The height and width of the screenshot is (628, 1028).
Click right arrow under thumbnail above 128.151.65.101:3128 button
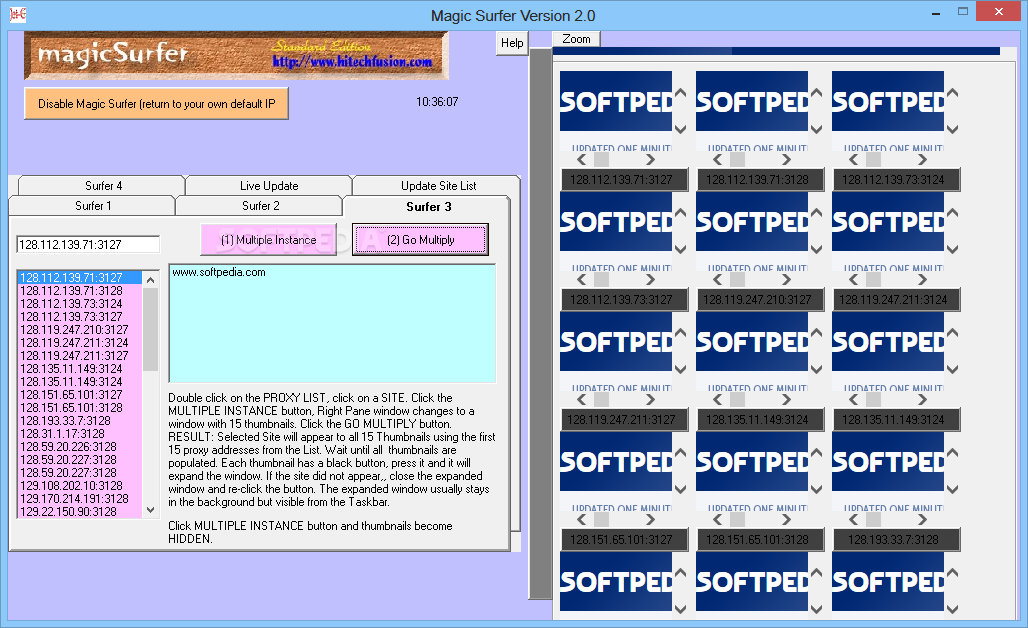pyautogui.click(x=786, y=519)
